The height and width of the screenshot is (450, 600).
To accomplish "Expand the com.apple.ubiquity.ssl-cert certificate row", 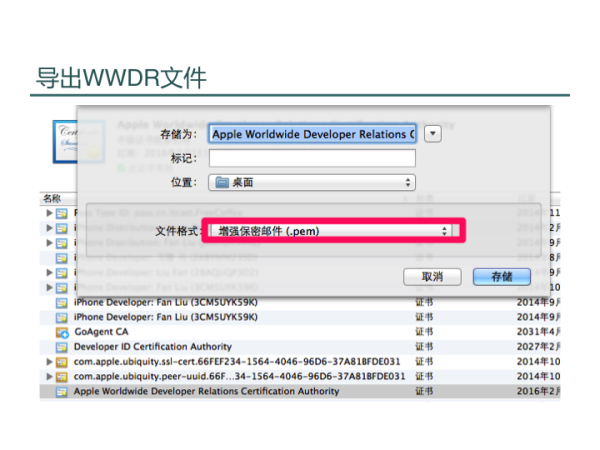I will tap(49, 361).
